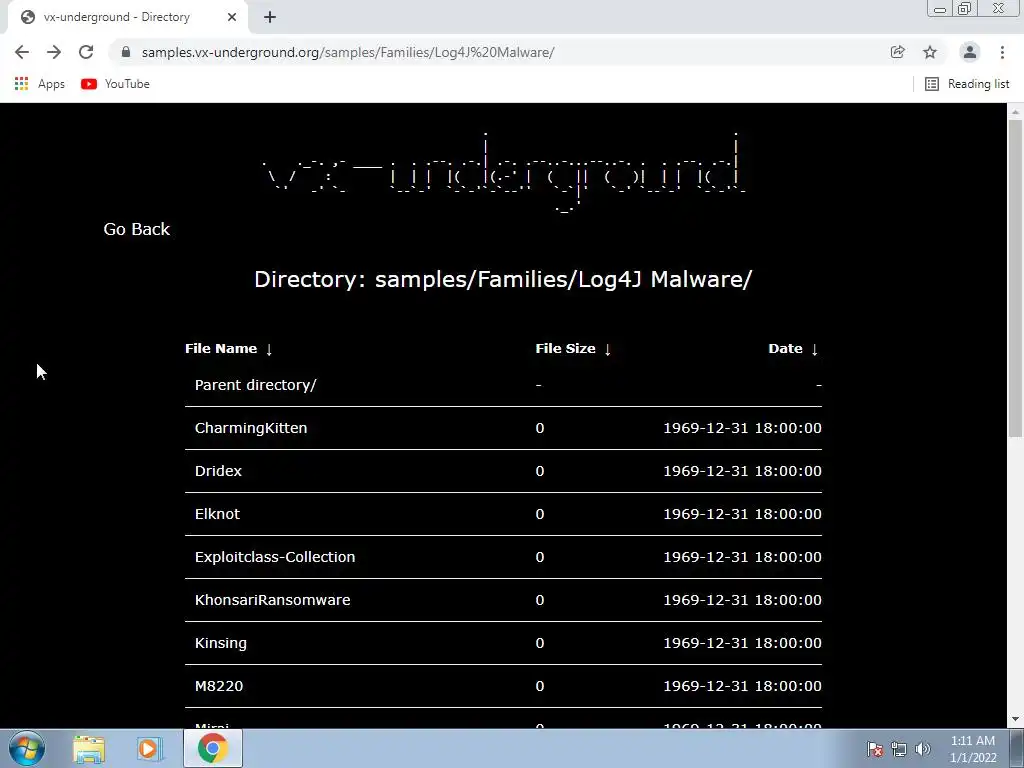Click the Chrome taskbar icon

212,748
